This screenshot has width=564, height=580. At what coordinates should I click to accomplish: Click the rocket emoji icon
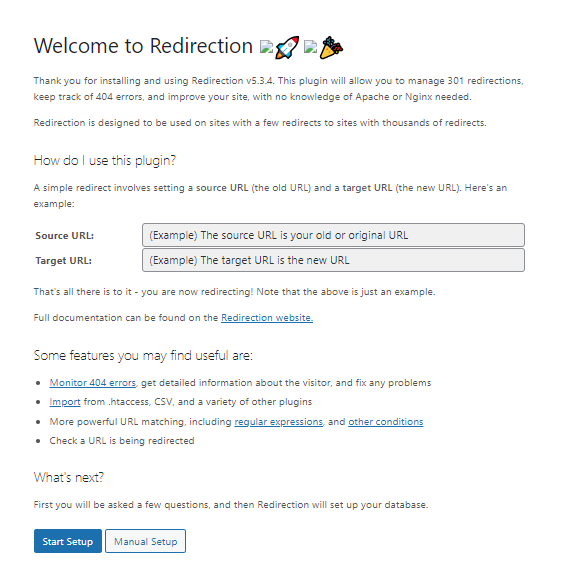pyautogui.click(x=287, y=47)
